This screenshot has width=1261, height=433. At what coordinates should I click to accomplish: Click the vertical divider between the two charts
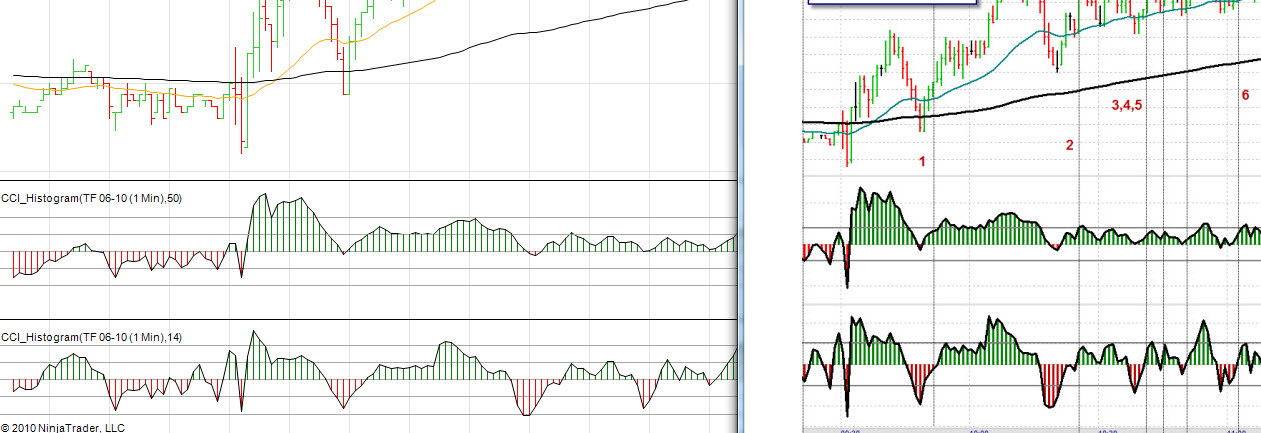click(x=740, y=216)
